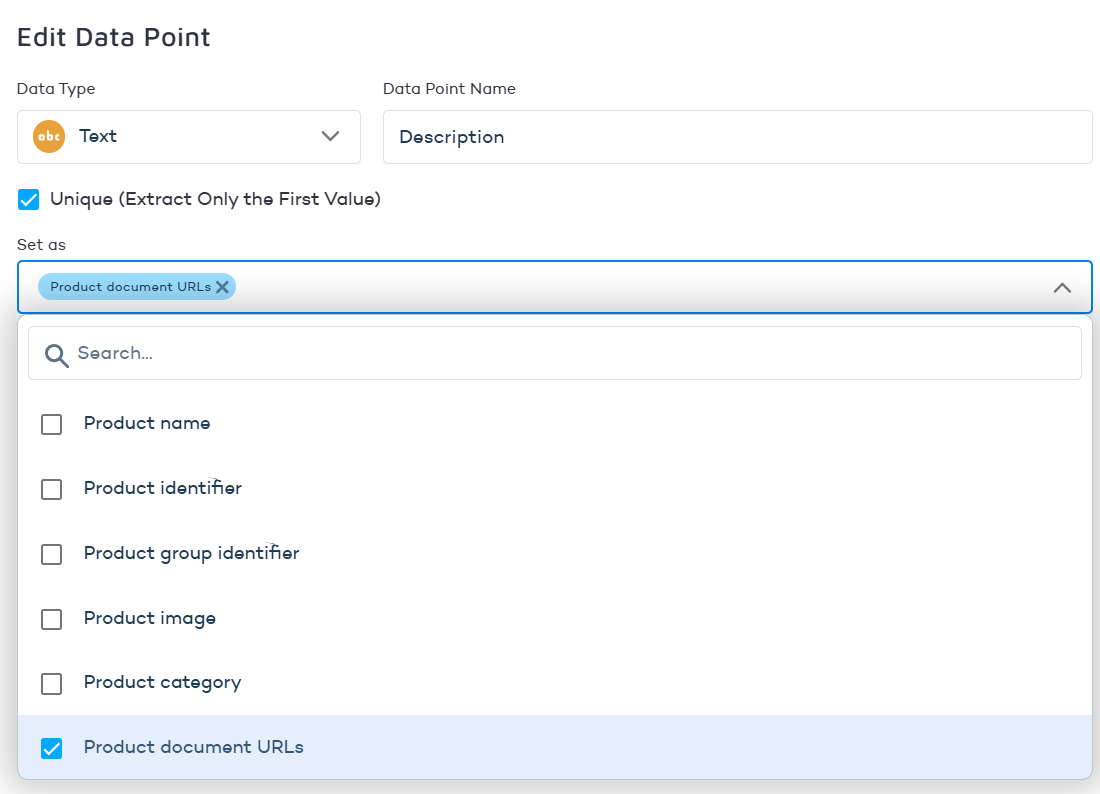
Task: Collapse the Set as list using the up chevron
Action: [x=1062, y=288]
